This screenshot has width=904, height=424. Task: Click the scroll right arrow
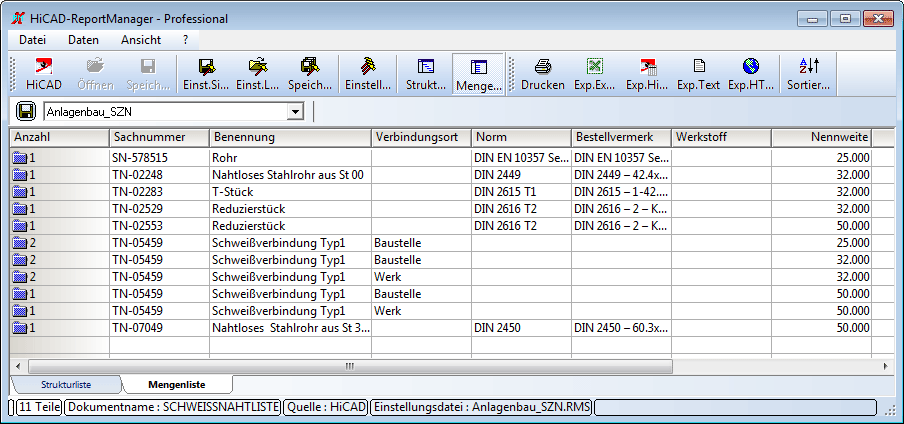[x=886, y=366]
